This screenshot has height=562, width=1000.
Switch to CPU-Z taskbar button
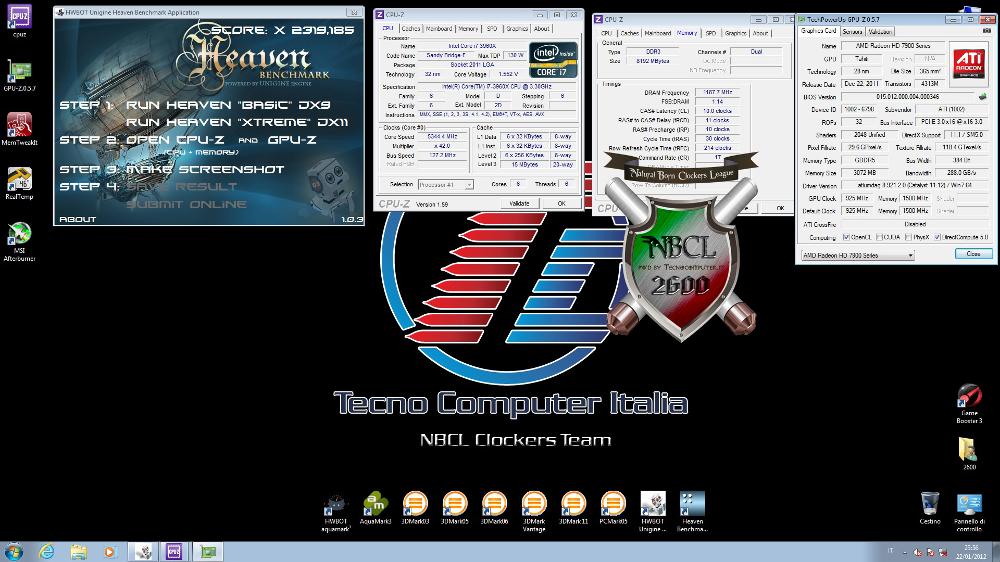tap(174, 551)
